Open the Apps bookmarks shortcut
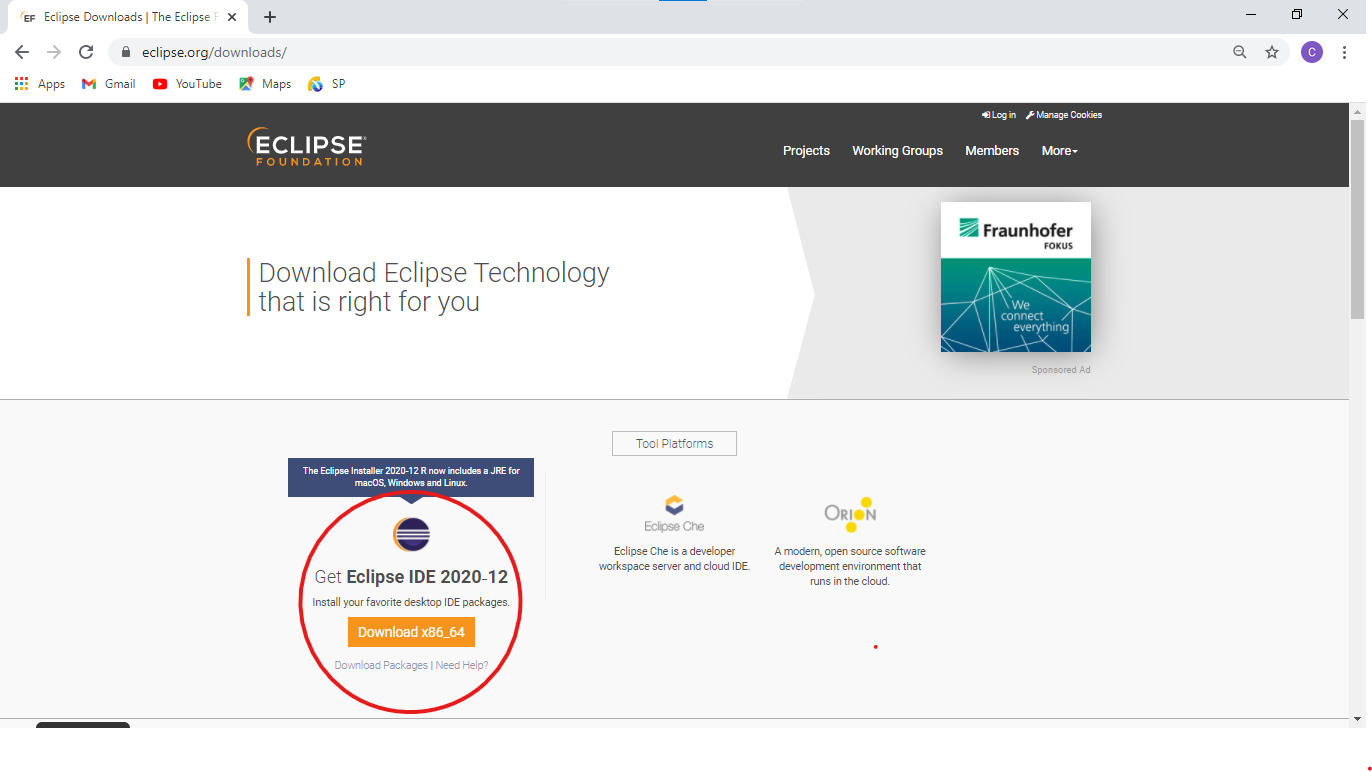 (x=40, y=84)
